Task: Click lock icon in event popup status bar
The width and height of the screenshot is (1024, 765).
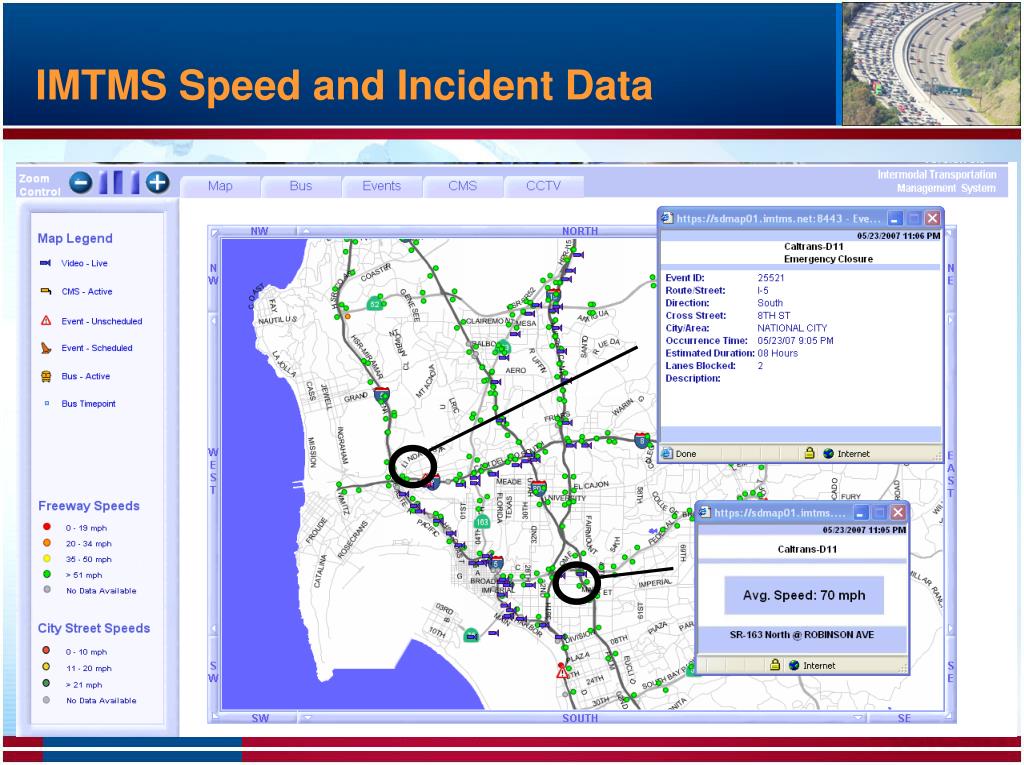Action: coord(809,453)
